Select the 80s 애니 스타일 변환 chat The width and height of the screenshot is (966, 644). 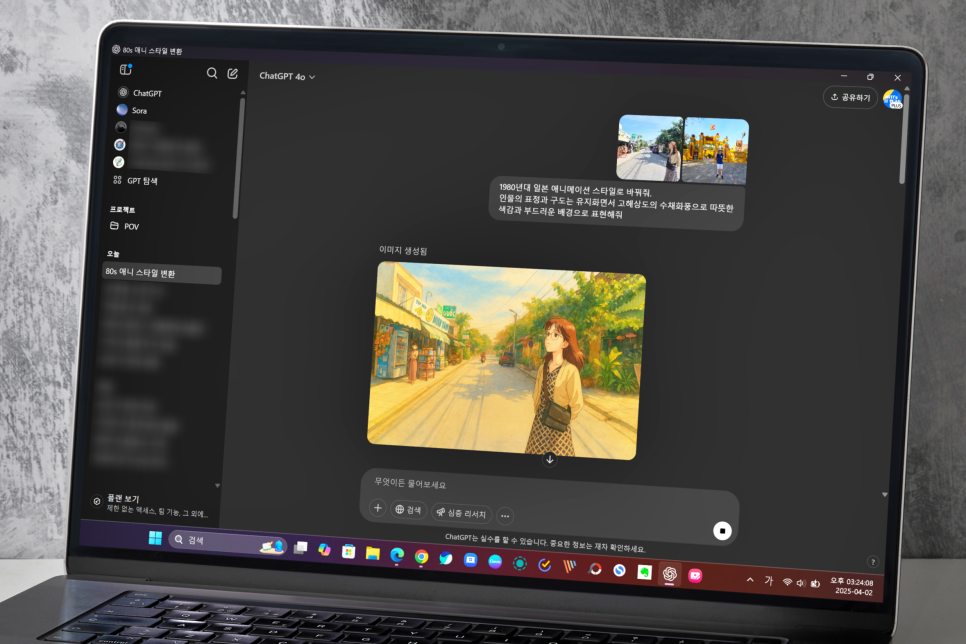[161, 274]
